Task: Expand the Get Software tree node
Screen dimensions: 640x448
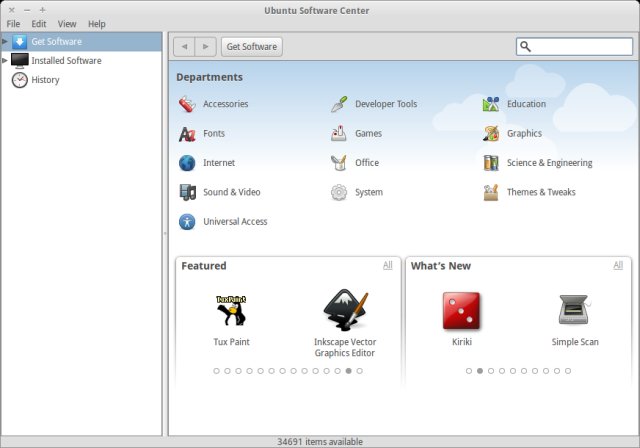Action: click(x=5, y=41)
